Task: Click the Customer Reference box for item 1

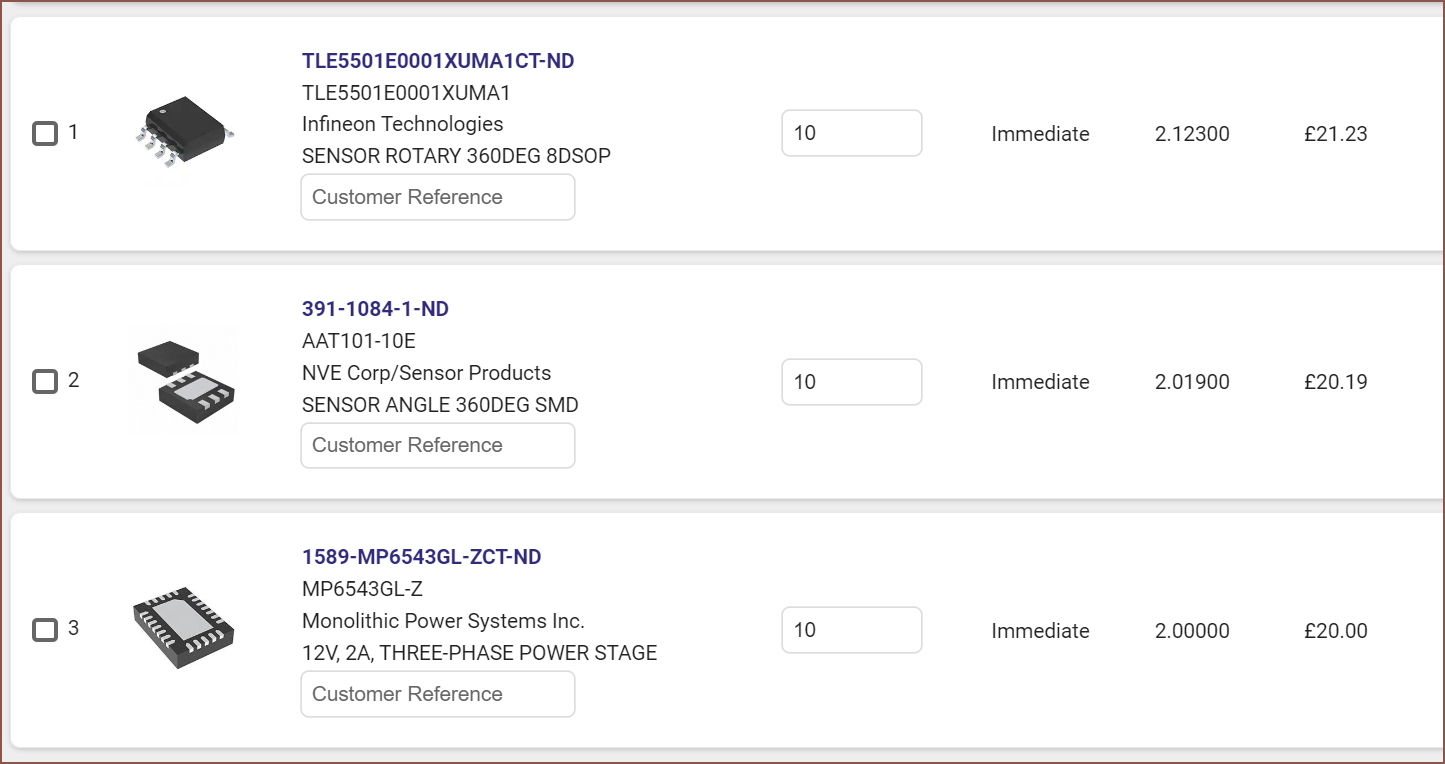Action: [438, 197]
